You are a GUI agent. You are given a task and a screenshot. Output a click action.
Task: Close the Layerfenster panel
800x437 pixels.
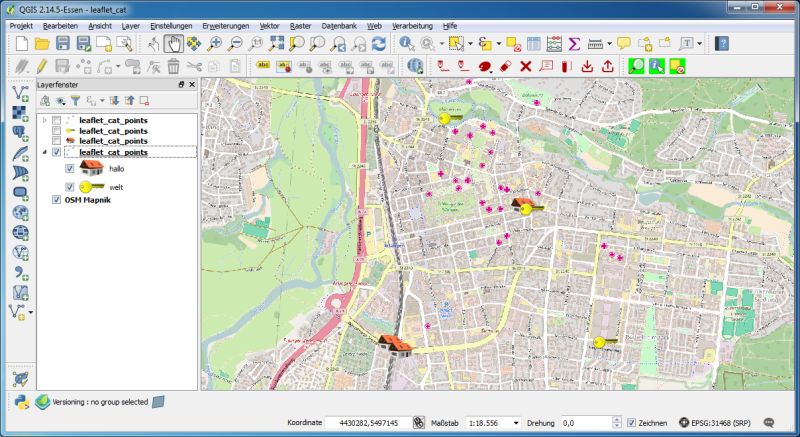(x=192, y=85)
